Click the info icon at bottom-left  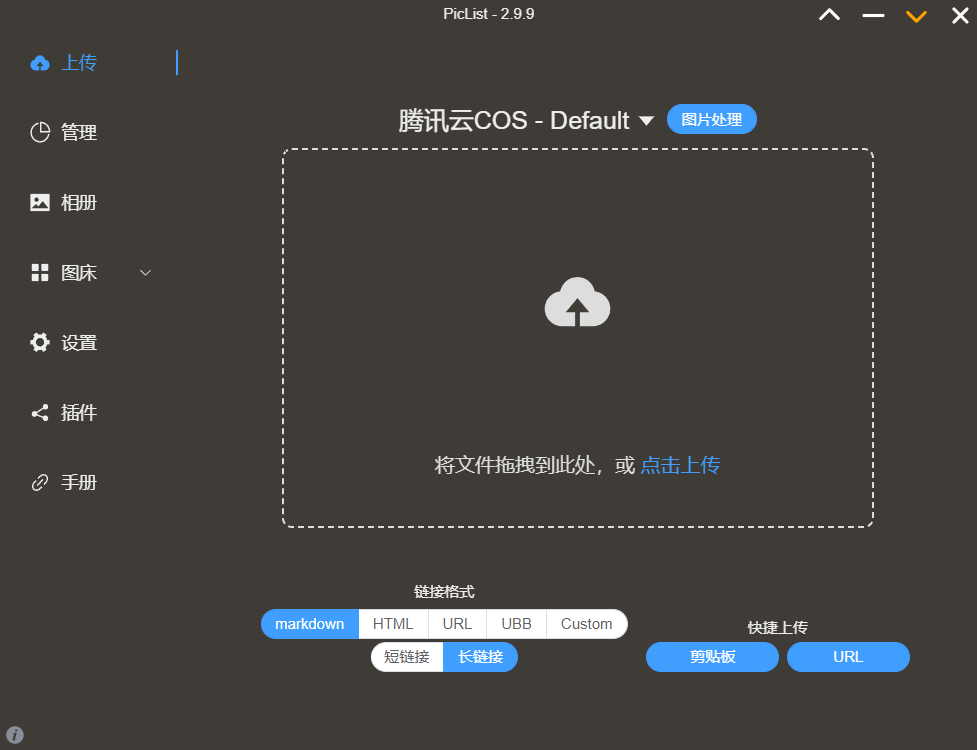coord(15,735)
